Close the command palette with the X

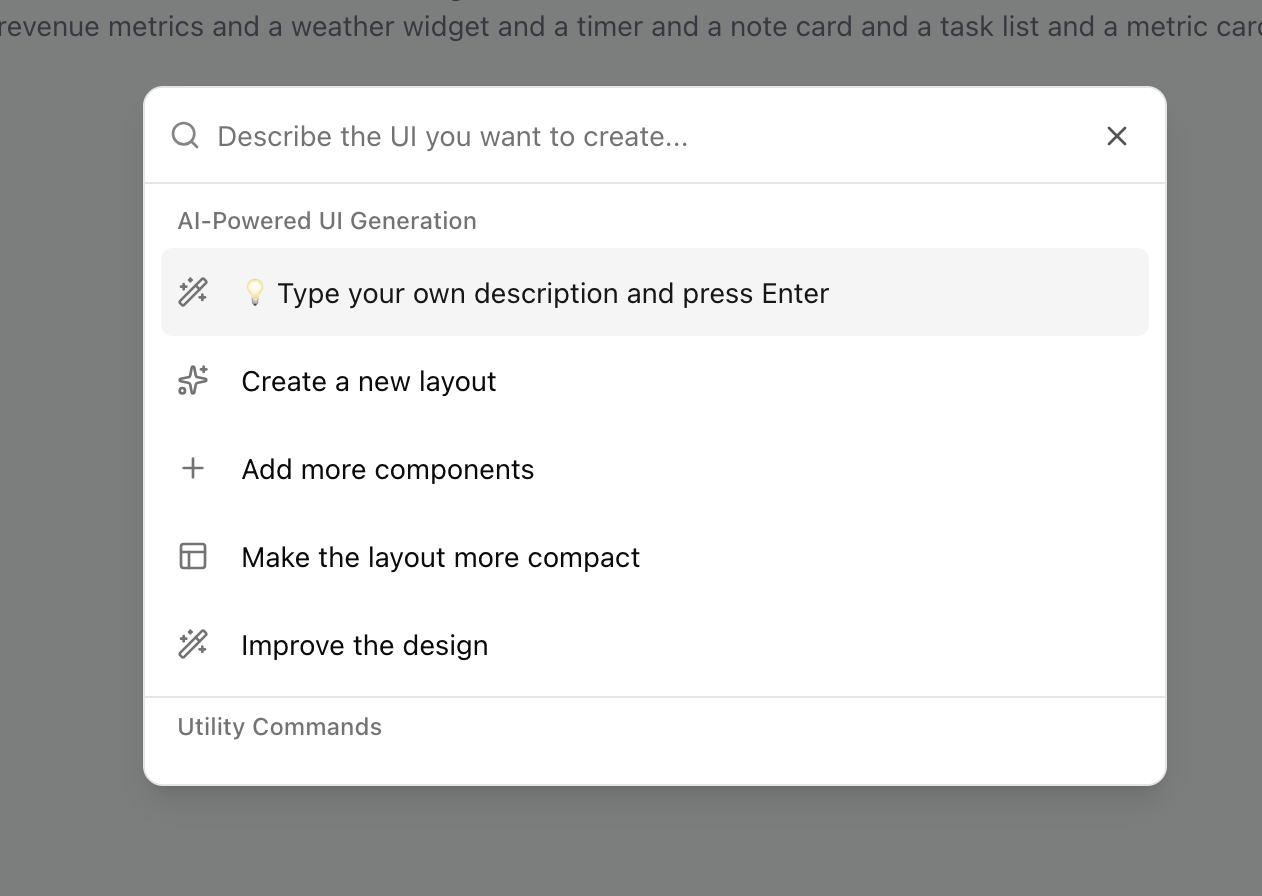[x=1117, y=136]
